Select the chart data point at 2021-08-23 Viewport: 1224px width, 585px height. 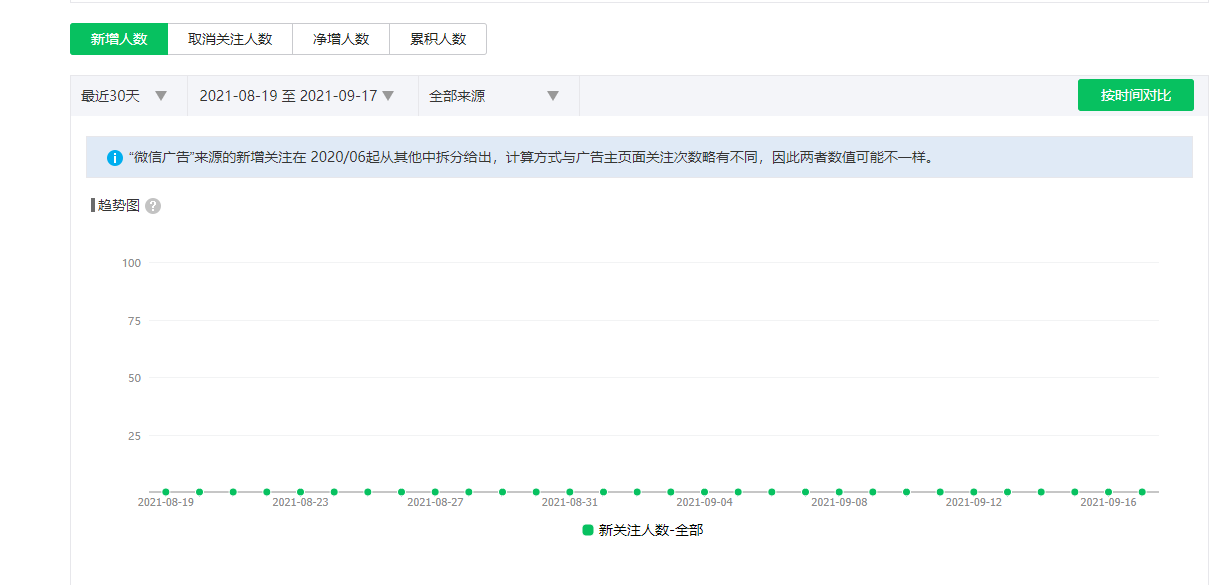[300, 492]
